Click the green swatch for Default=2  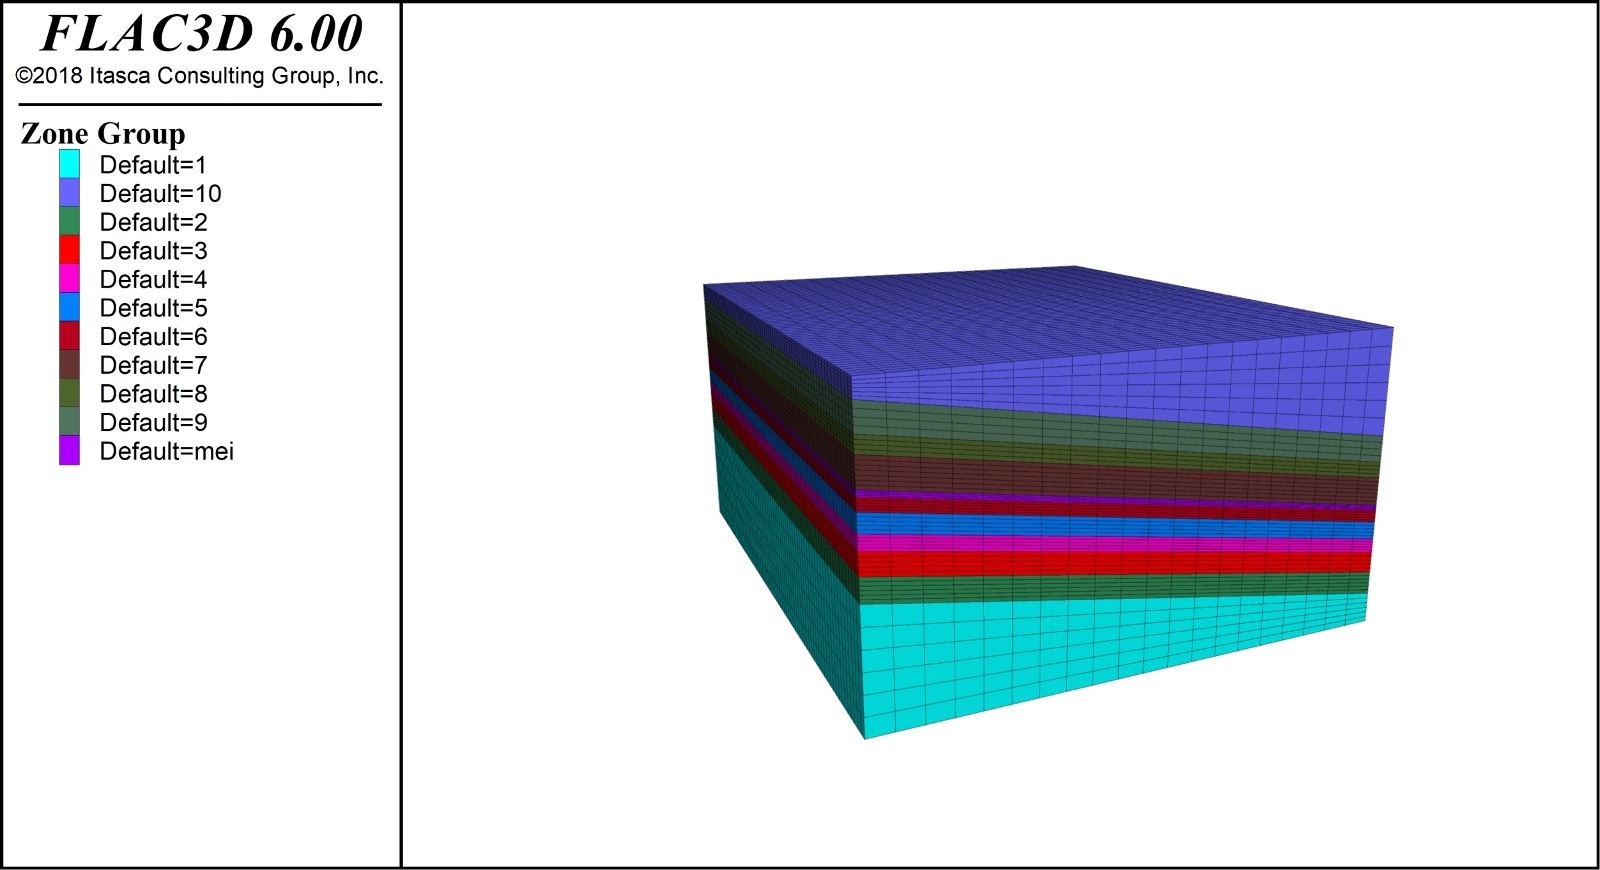tap(69, 222)
